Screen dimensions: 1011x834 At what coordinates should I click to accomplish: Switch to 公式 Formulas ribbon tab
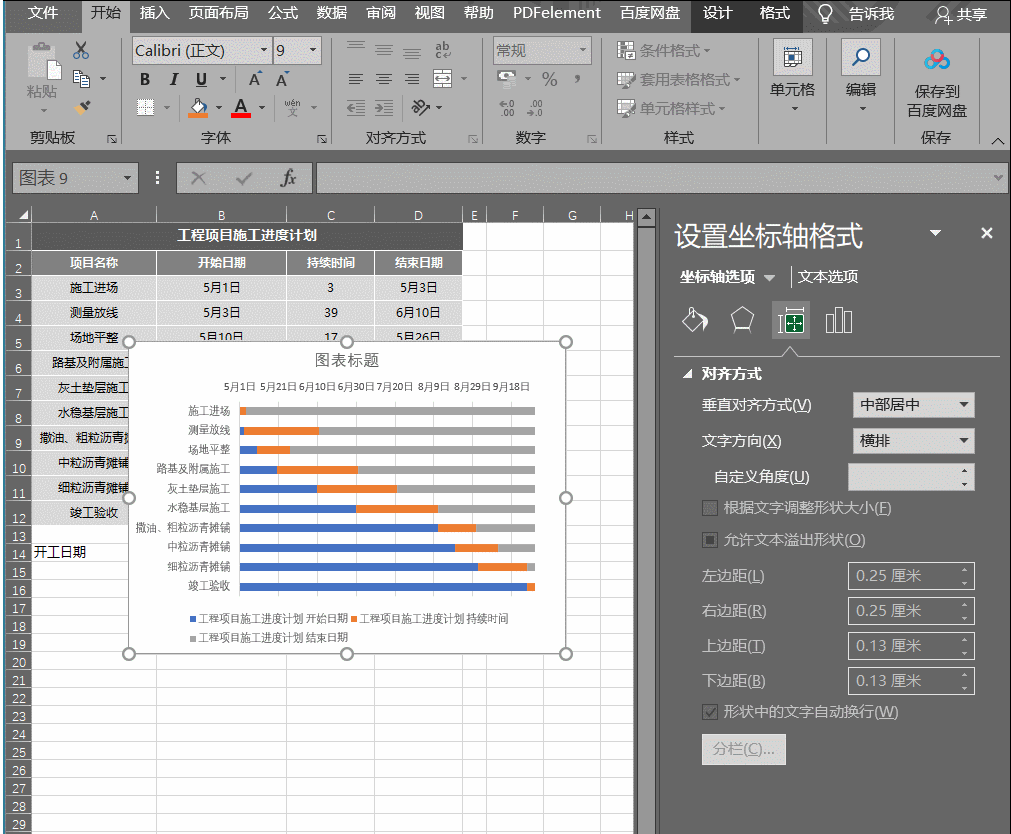(x=283, y=13)
